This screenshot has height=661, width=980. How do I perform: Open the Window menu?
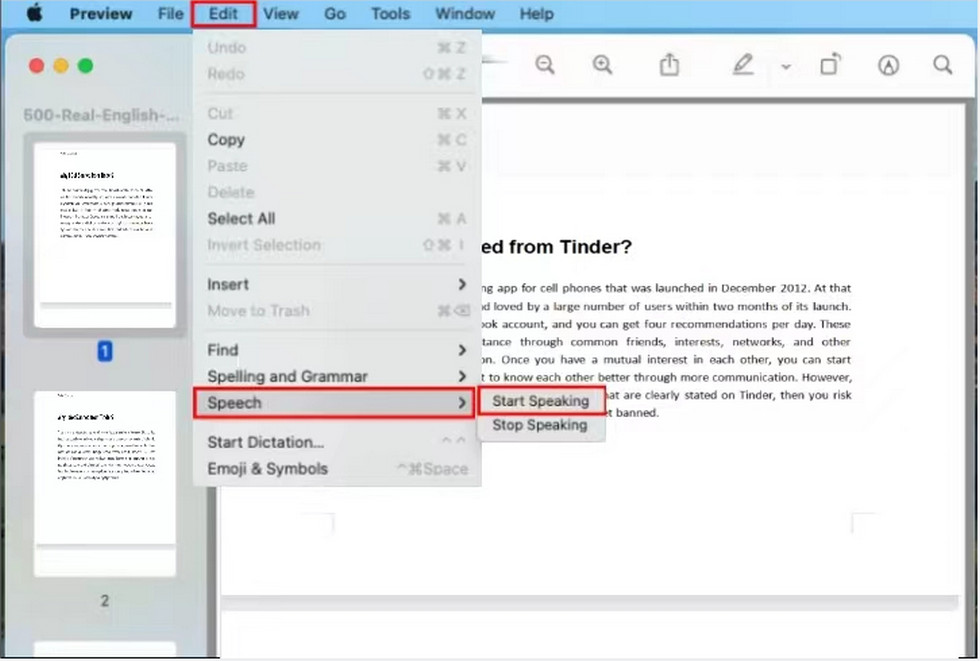(x=465, y=14)
